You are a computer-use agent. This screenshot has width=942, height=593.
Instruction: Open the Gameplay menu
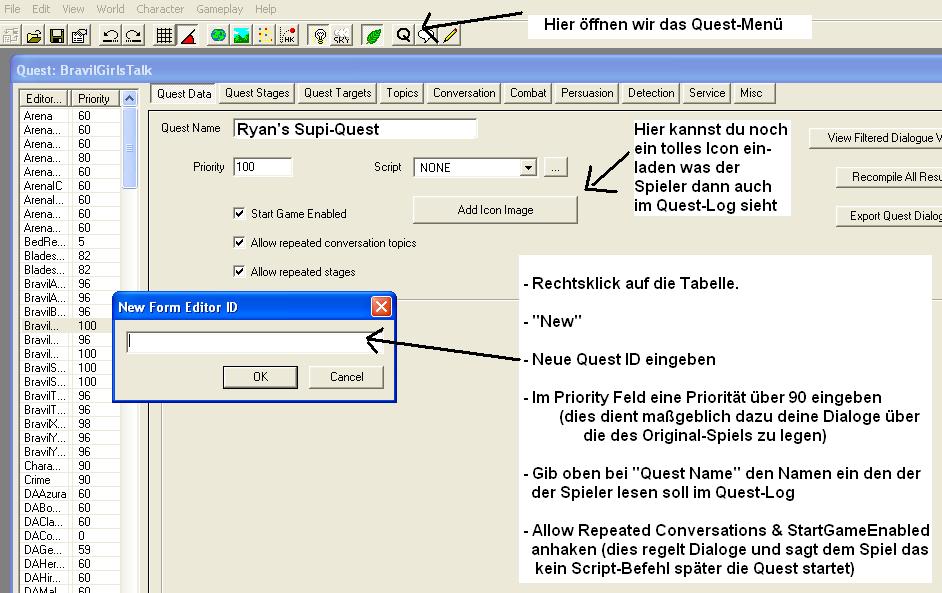point(219,9)
